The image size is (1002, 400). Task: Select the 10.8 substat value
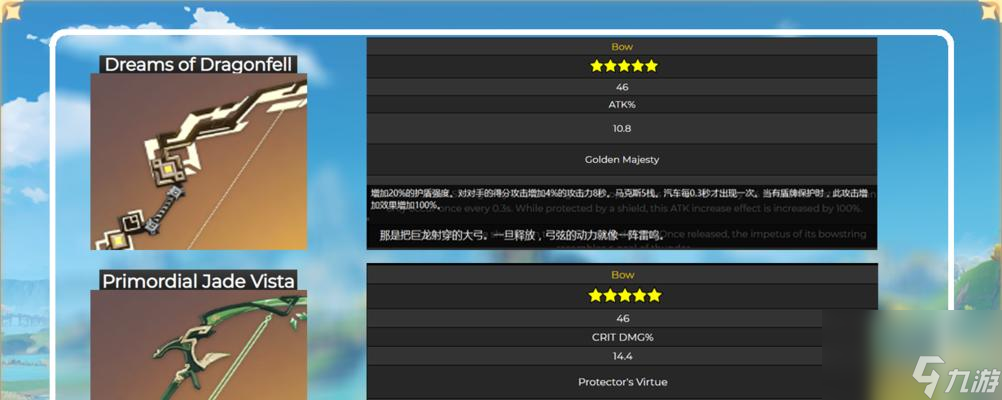click(x=622, y=128)
